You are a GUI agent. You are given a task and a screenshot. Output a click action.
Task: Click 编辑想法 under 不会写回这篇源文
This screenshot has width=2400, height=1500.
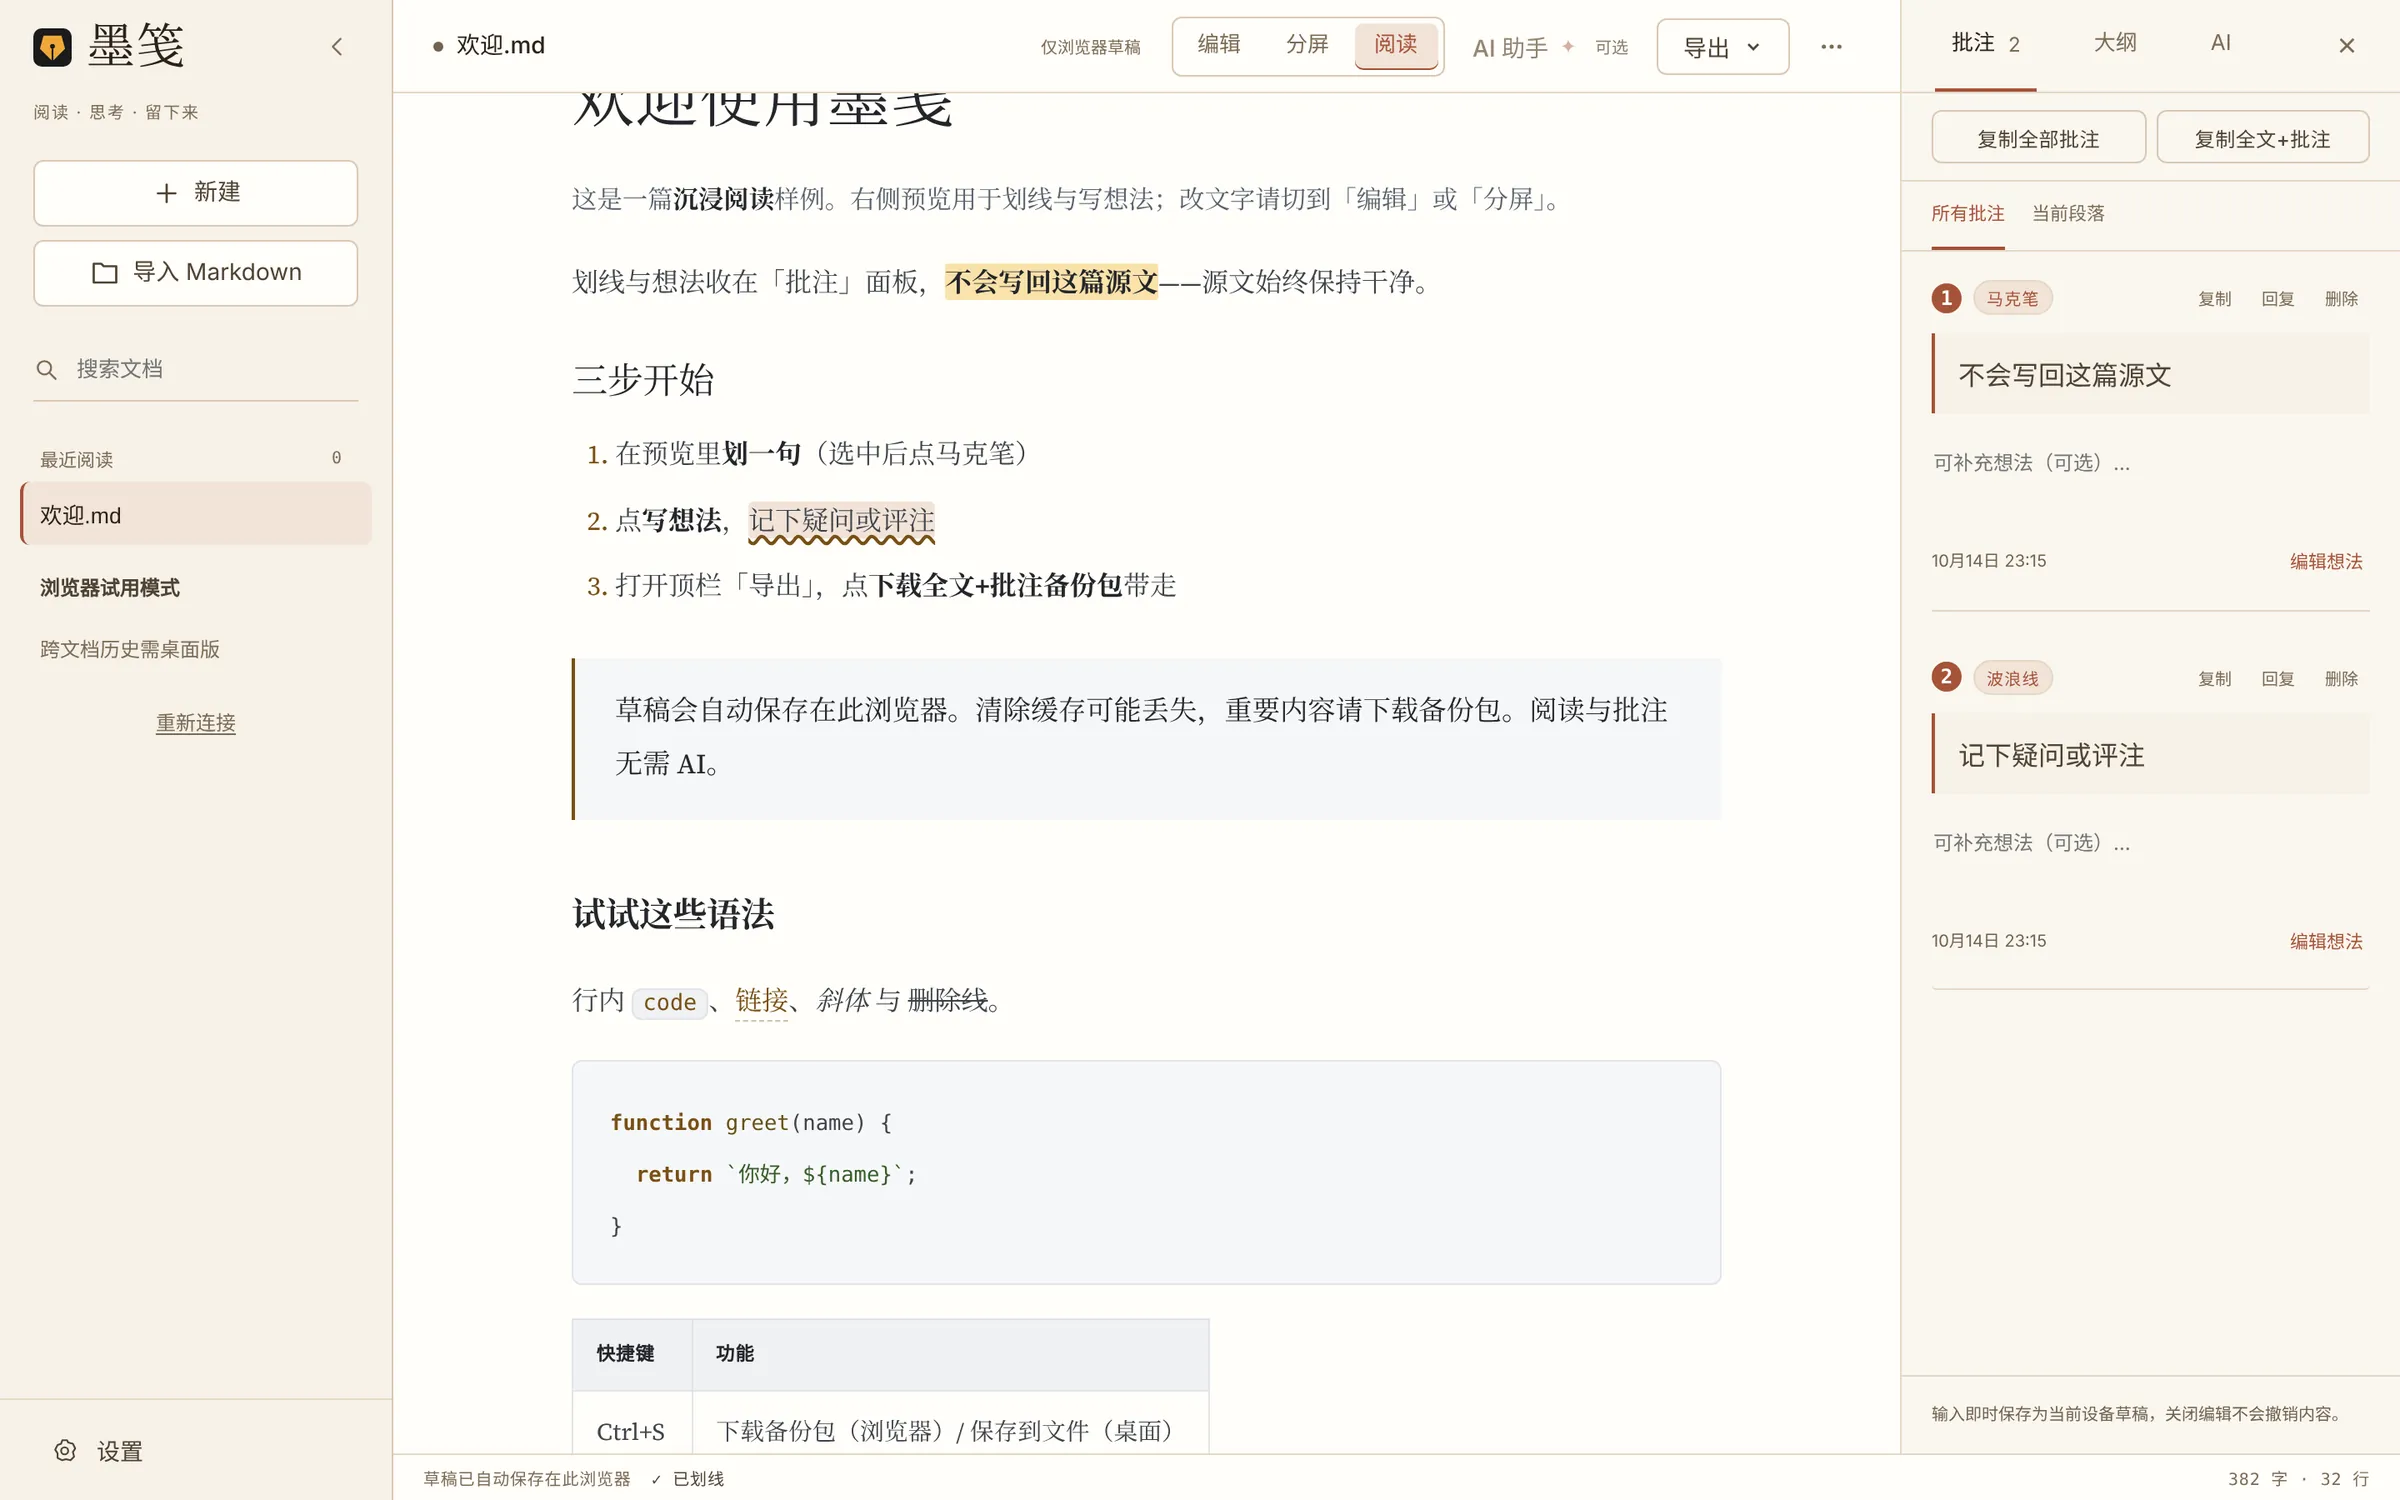(x=2326, y=561)
